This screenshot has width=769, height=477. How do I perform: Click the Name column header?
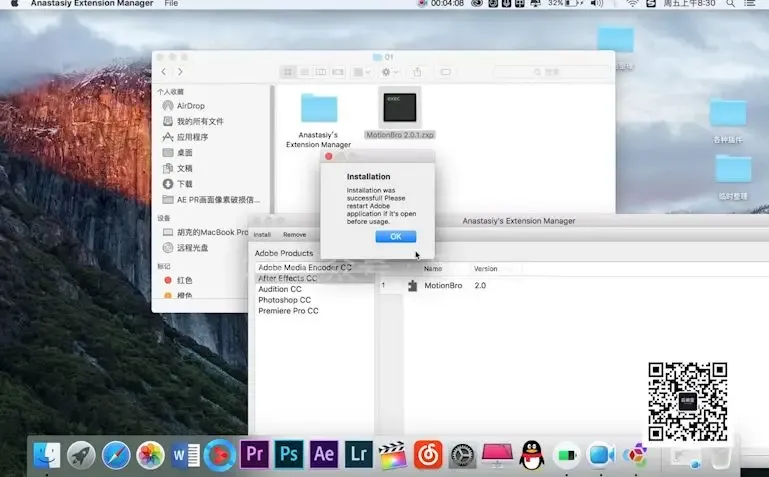(x=433, y=269)
